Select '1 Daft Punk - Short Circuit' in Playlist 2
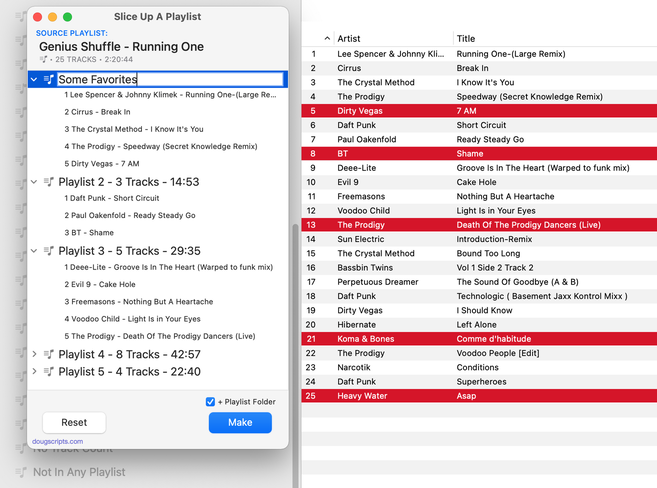 (158, 198)
